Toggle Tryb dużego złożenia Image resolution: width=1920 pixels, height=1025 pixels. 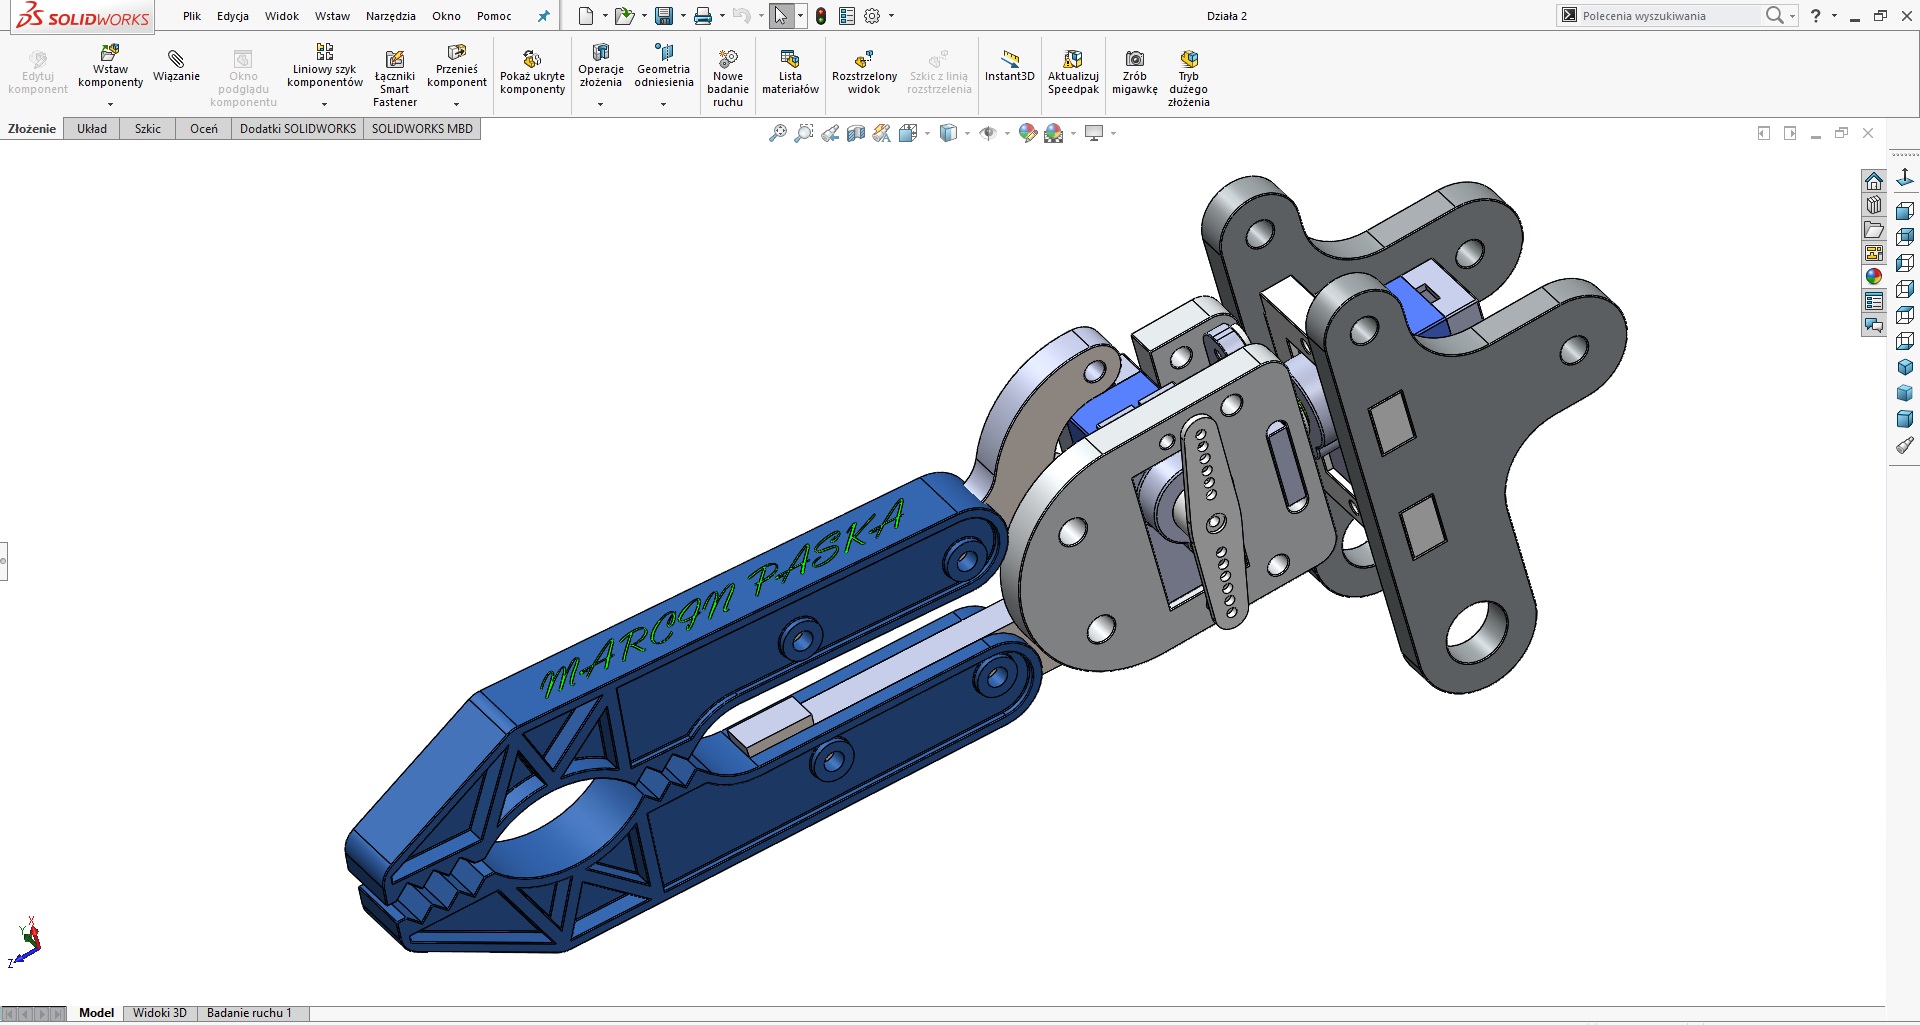[x=1188, y=78]
